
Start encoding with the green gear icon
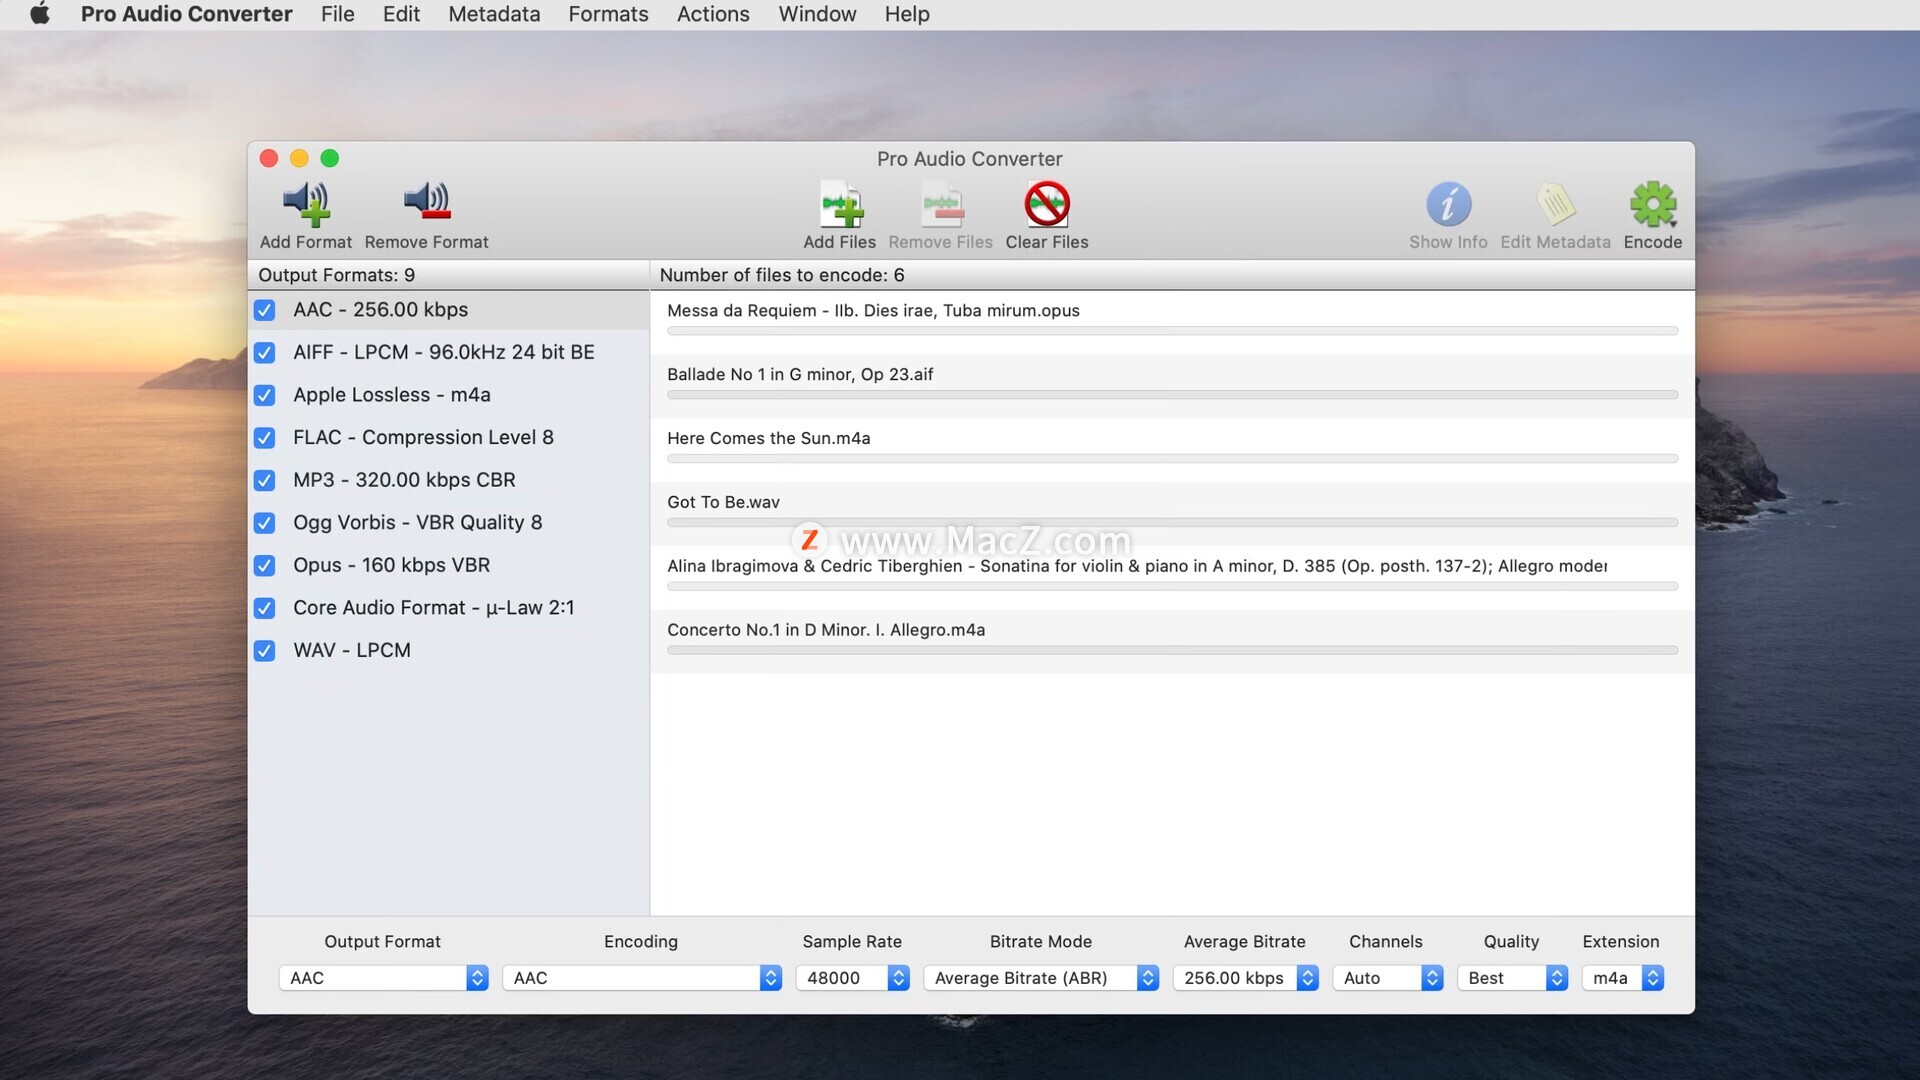pyautogui.click(x=1653, y=204)
